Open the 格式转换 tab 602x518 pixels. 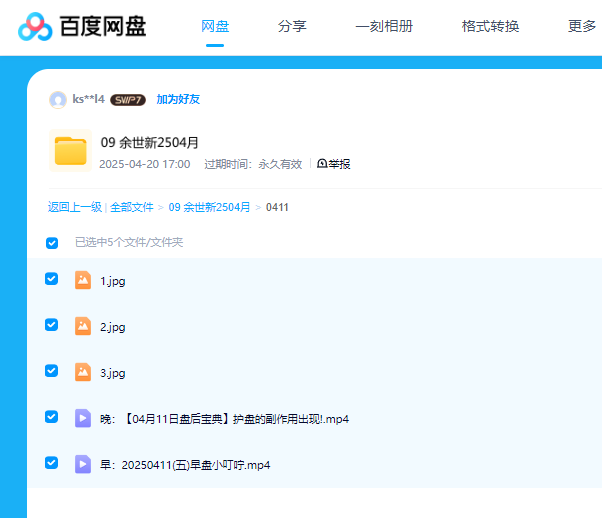[x=490, y=27]
